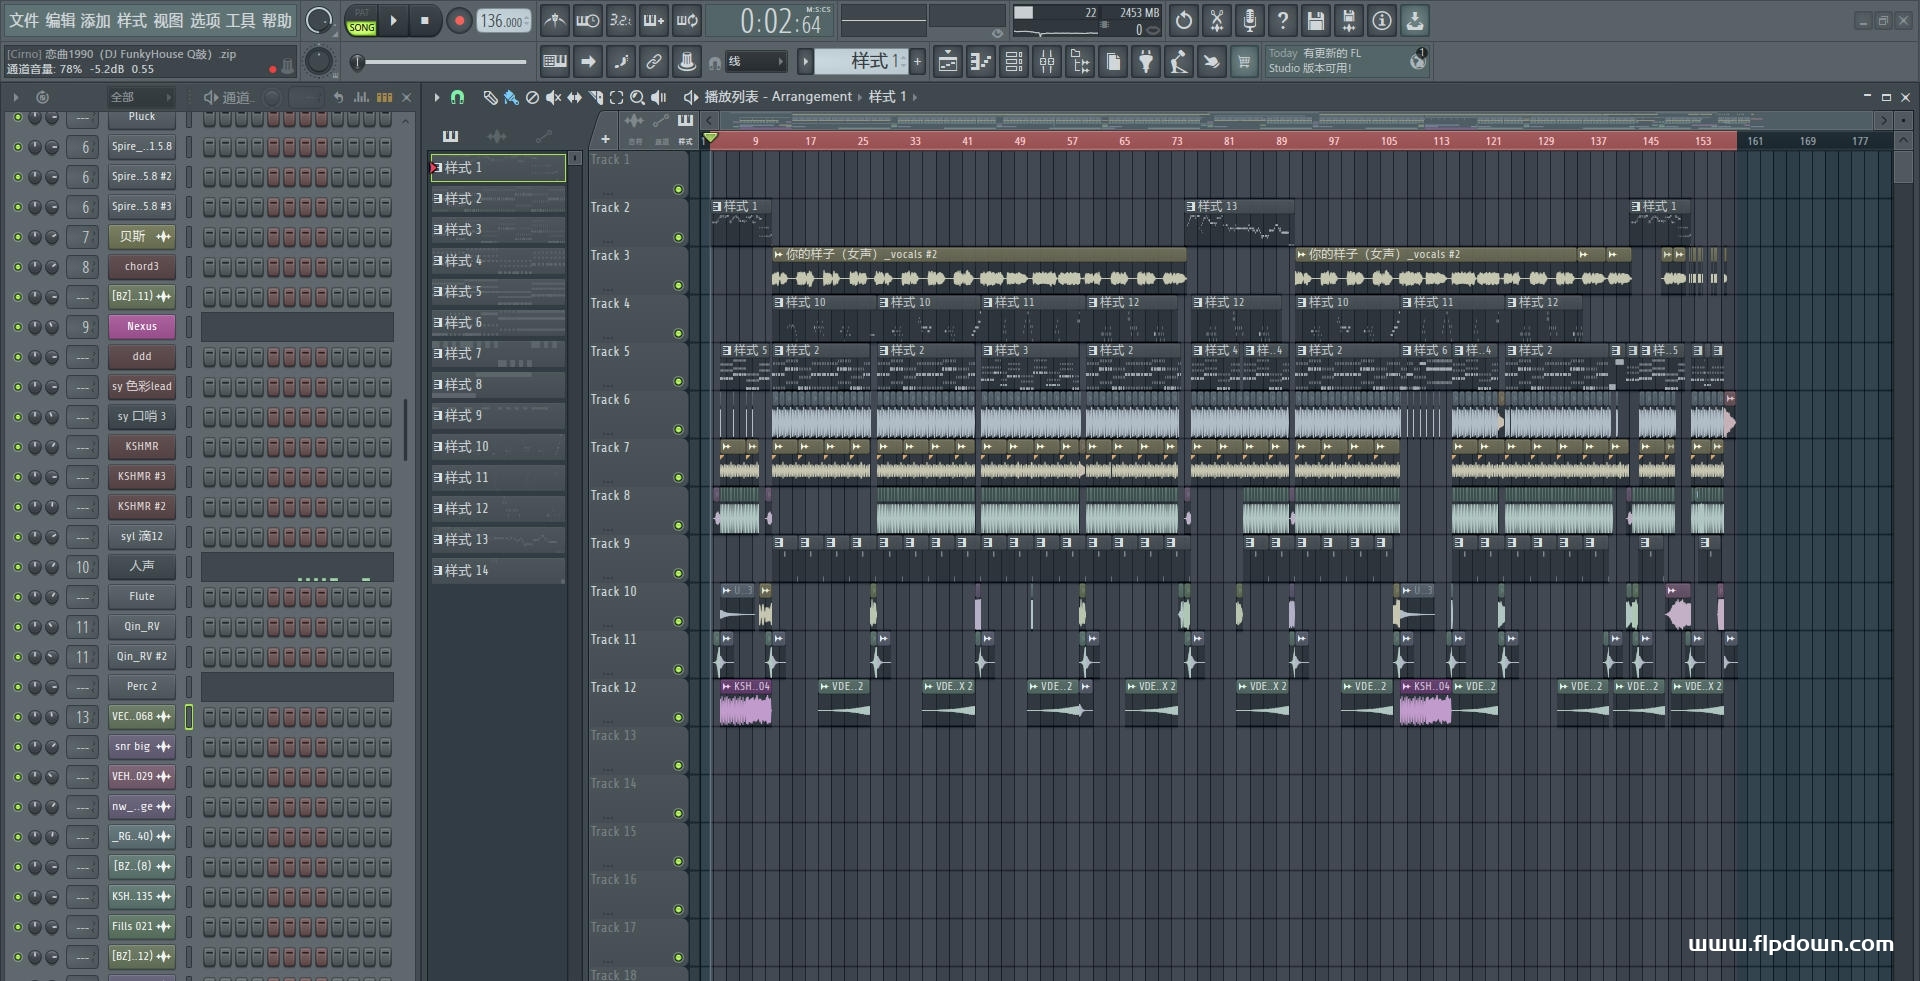Click the save project floppy icon
This screenshot has height=981, width=1920.
1316,20
